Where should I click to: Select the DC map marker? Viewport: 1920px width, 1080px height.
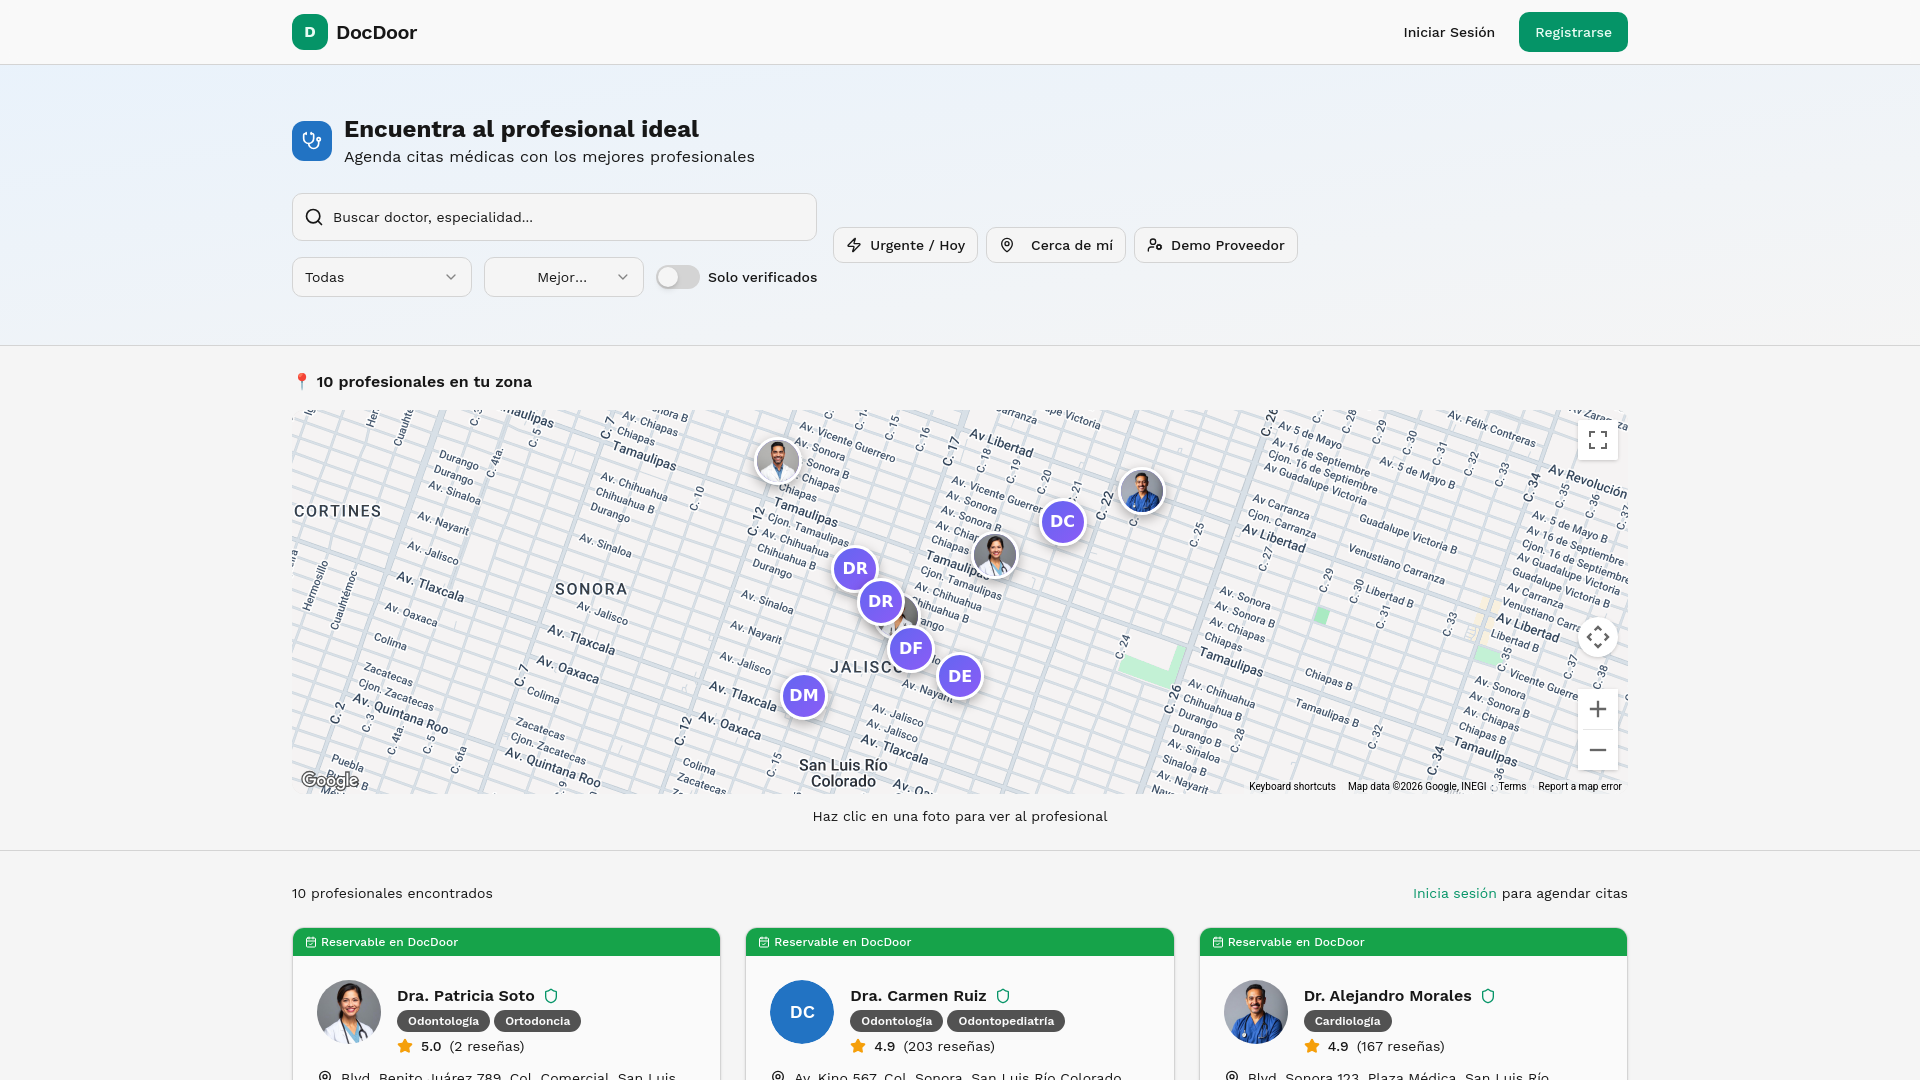pyautogui.click(x=1063, y=521)
